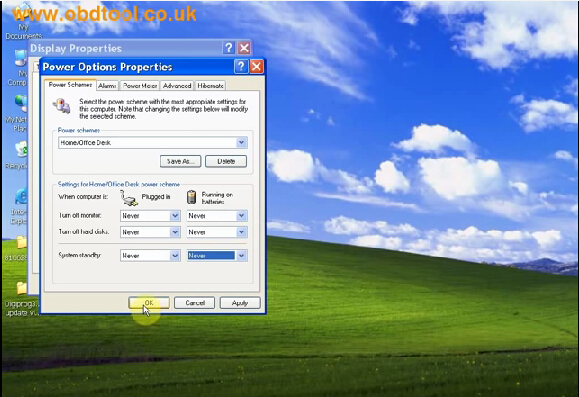Open Turn off hard disks plugged-in dropdown

150,232
